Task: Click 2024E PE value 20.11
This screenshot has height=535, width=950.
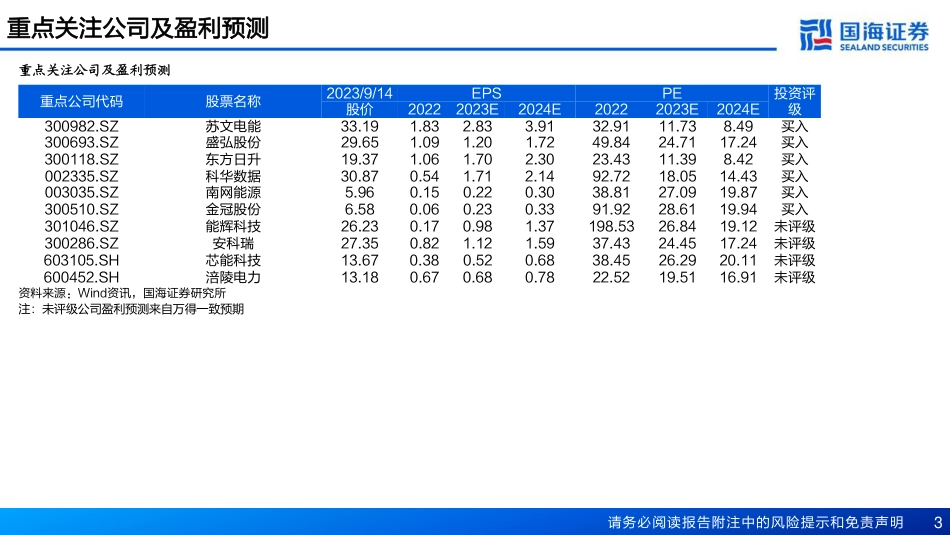Action: (738, 261)
